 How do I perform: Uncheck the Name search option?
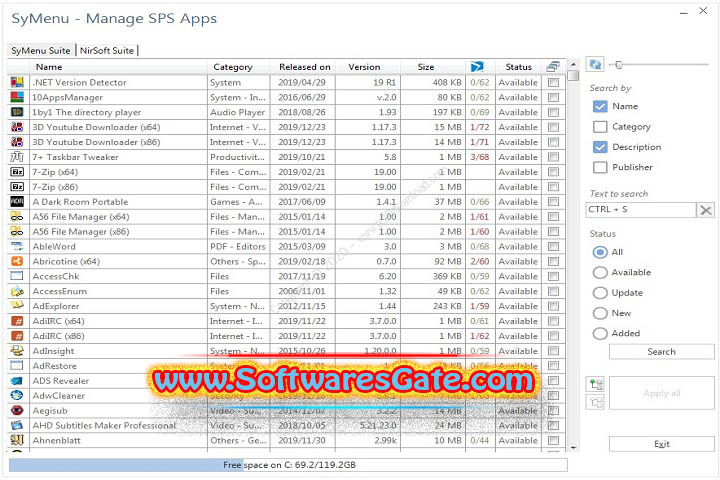(x=600, y=106)
